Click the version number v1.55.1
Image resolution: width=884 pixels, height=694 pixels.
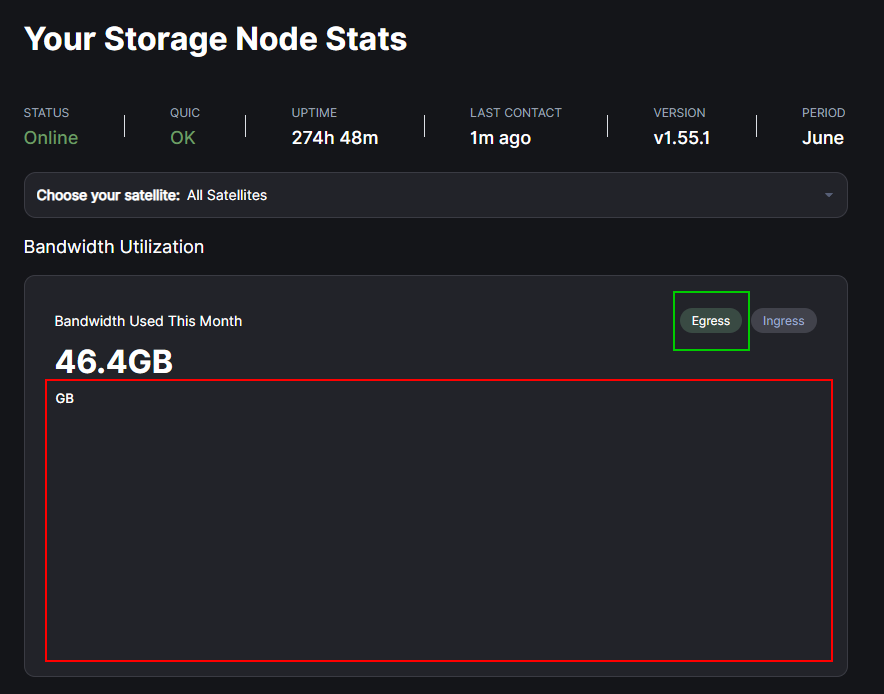coord(681,138)
